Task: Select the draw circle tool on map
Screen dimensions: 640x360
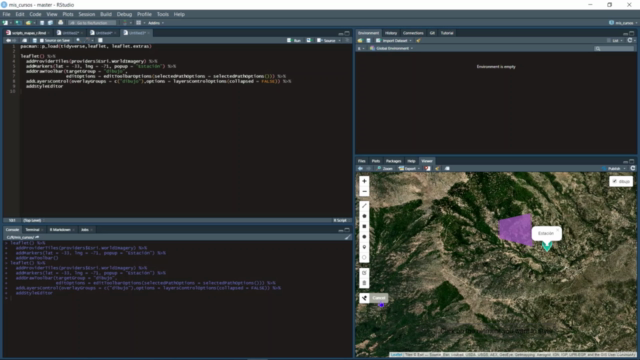Action: click(x=364, y=237)
